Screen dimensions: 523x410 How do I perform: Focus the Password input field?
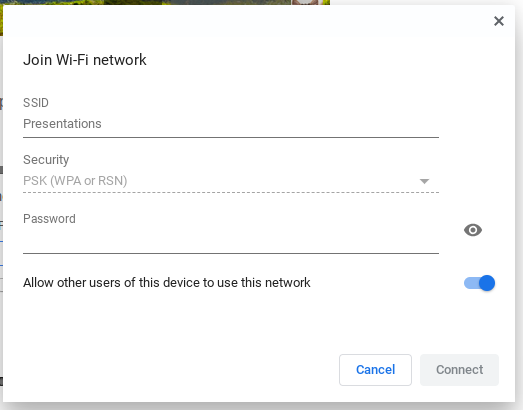coord(231,241)
